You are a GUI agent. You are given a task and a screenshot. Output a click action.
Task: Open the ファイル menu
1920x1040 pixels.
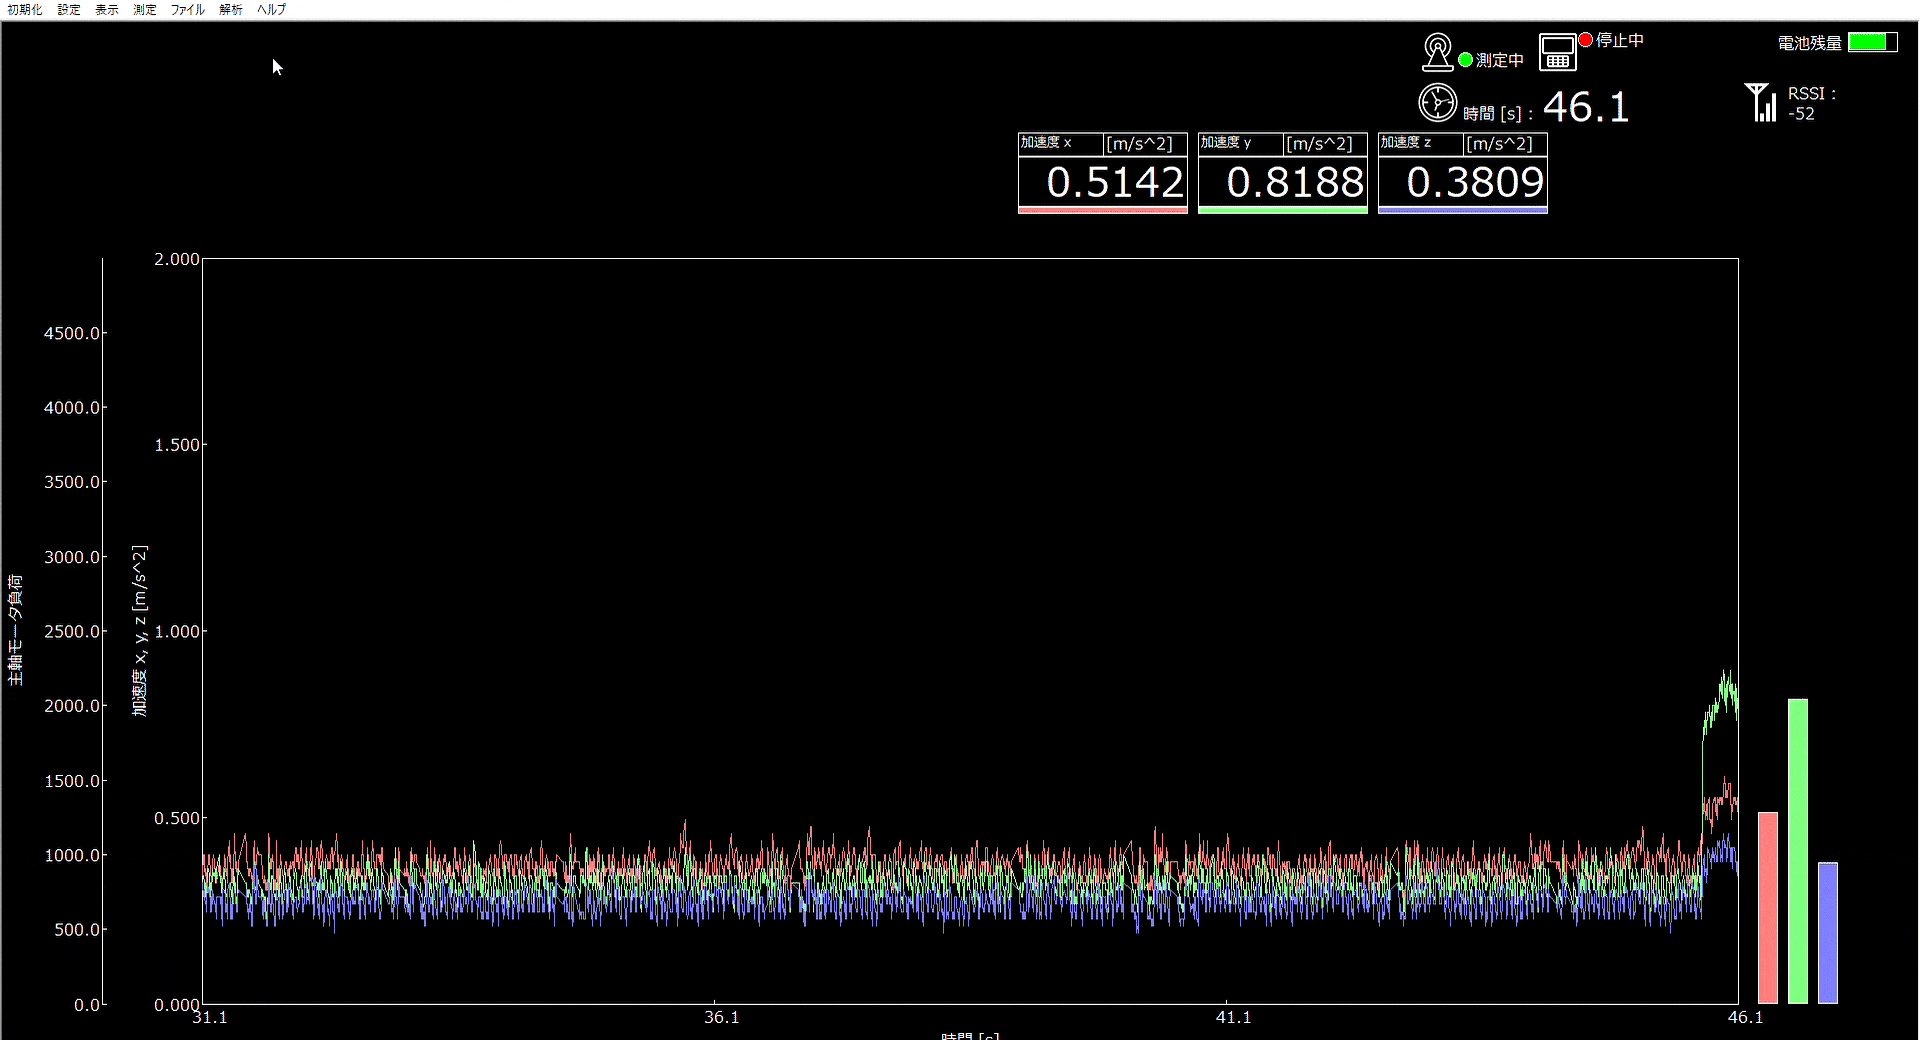[188, 9]
